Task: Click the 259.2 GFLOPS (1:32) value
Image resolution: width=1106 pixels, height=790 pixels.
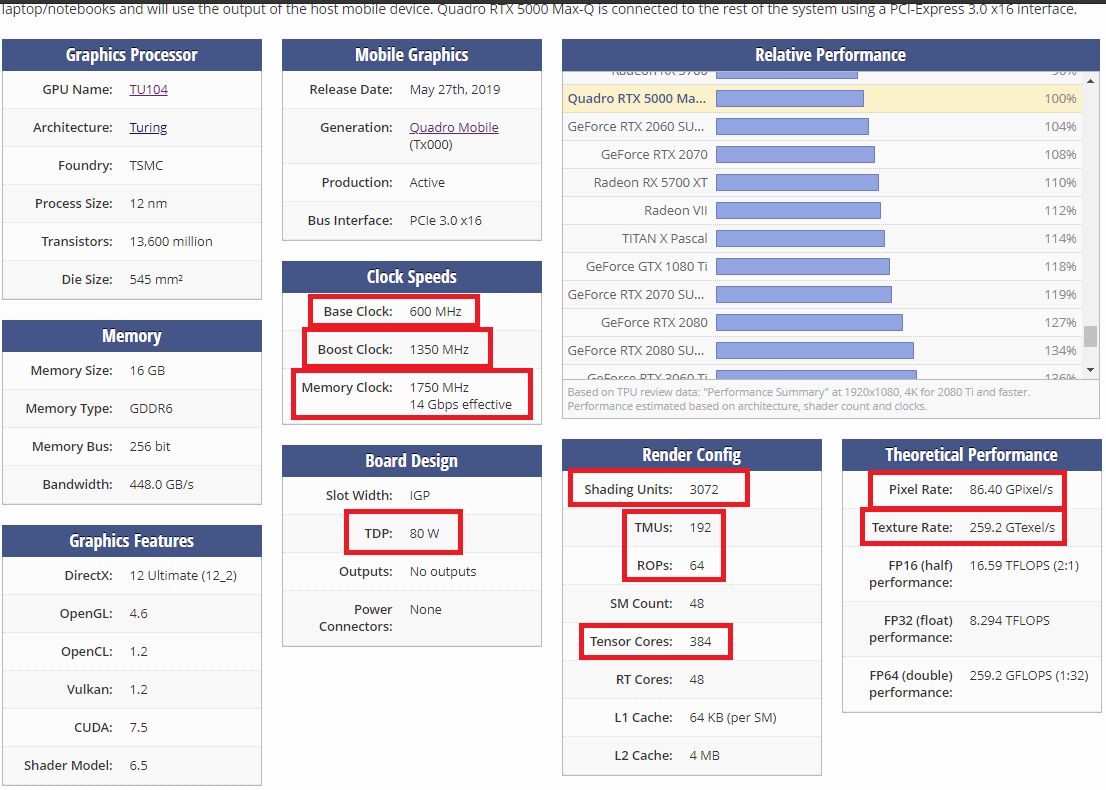Action: tap(1028, 676)
